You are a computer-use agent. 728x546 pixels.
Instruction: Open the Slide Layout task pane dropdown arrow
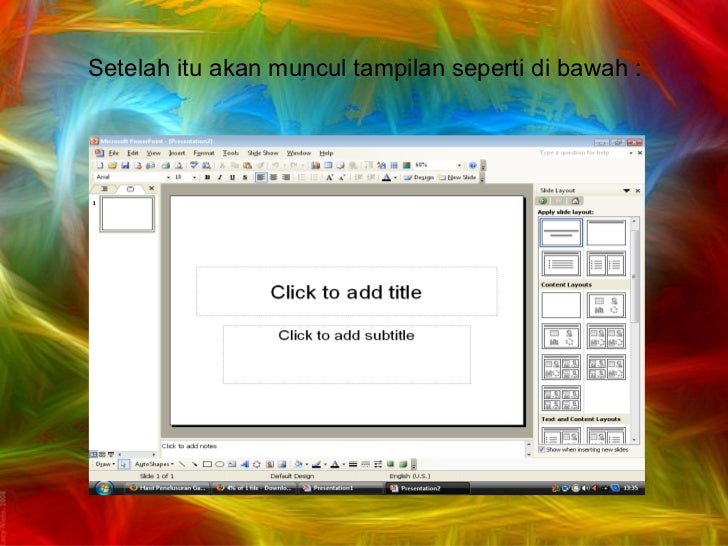click(x=626, y=190)
